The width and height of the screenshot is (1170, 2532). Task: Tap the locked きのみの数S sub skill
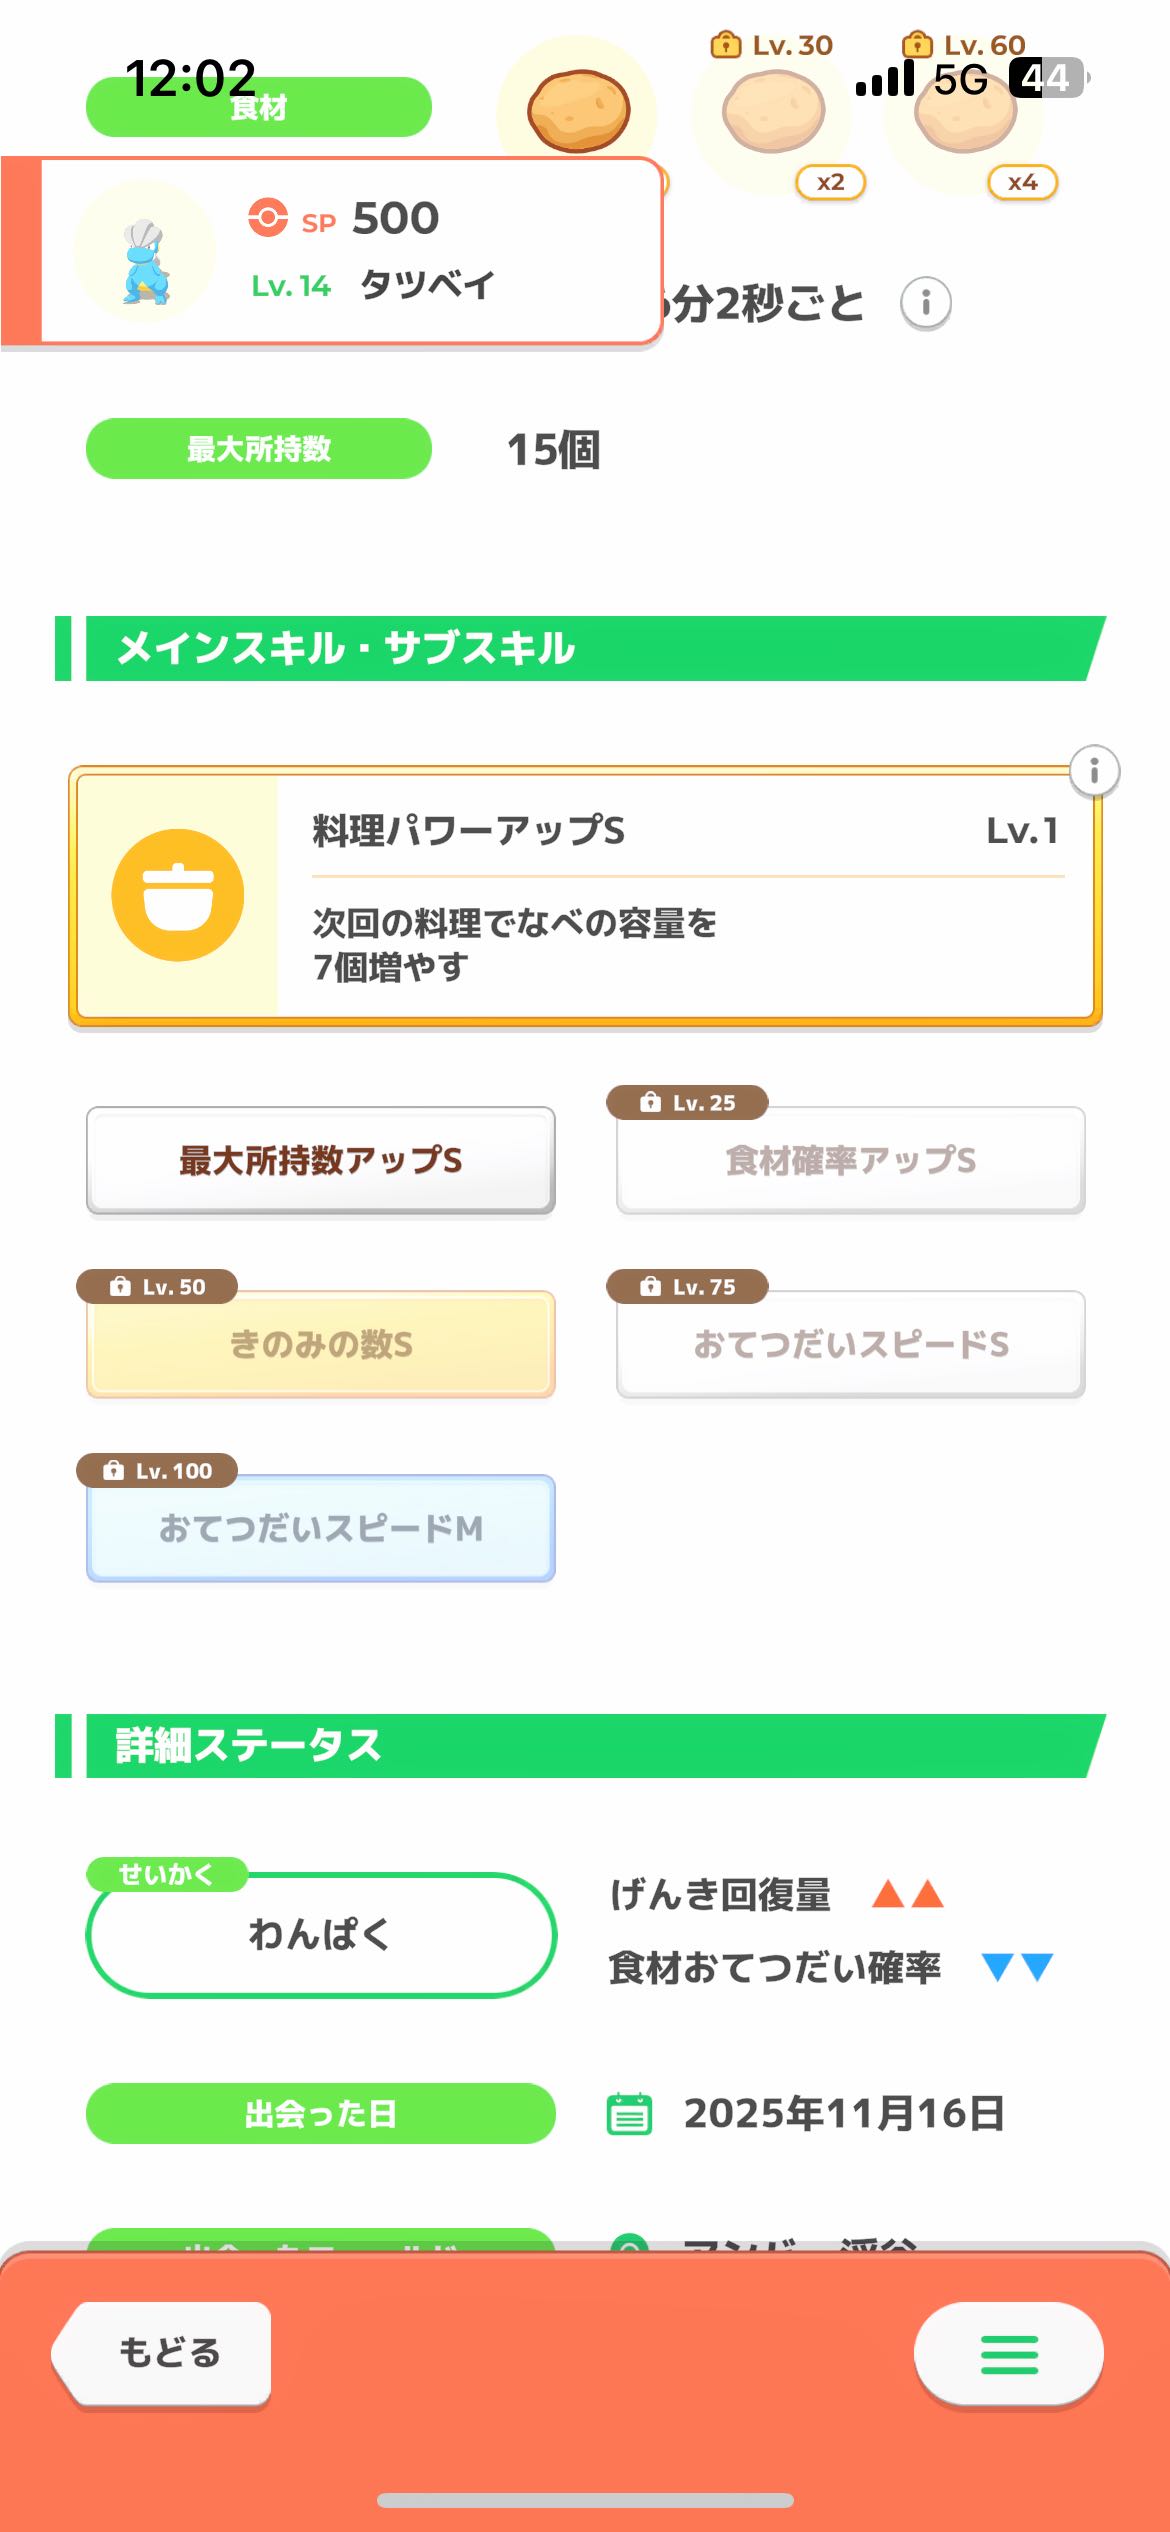point(320,1344)
